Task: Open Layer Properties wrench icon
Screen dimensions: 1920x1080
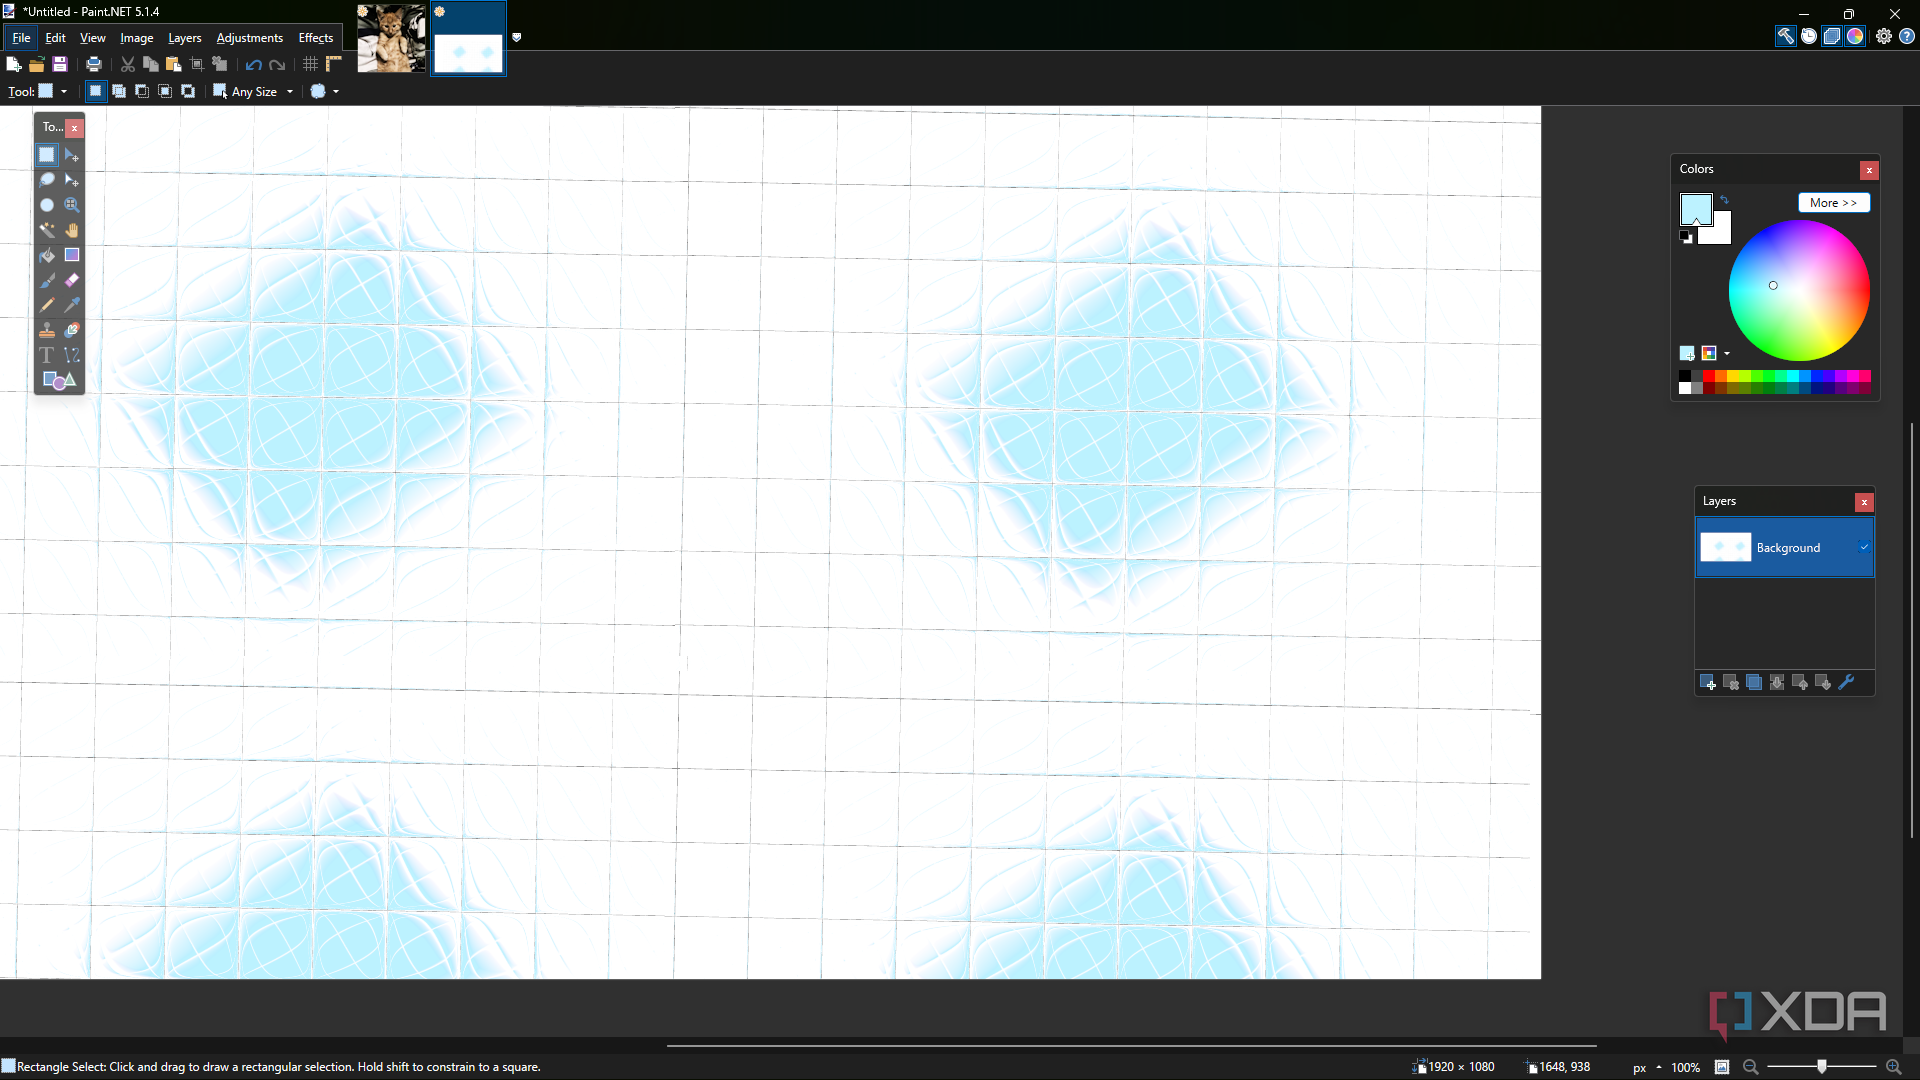Action: (1846, 682)
